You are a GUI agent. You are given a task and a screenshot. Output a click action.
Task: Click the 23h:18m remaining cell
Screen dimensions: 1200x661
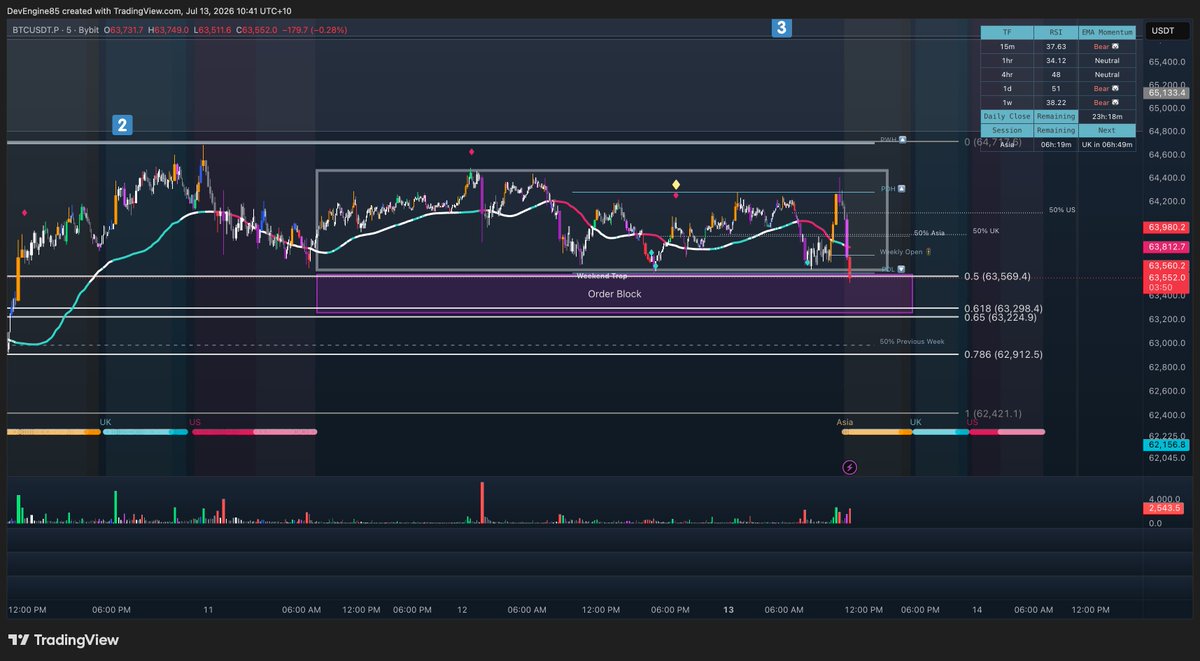pos(1106,116)
